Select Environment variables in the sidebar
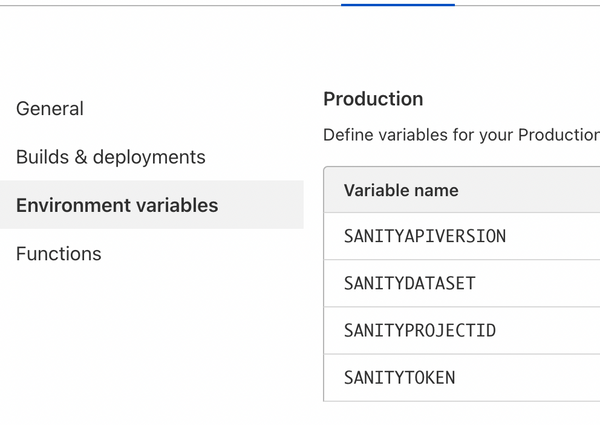The image size is (600, 425). tap(117, 205)
